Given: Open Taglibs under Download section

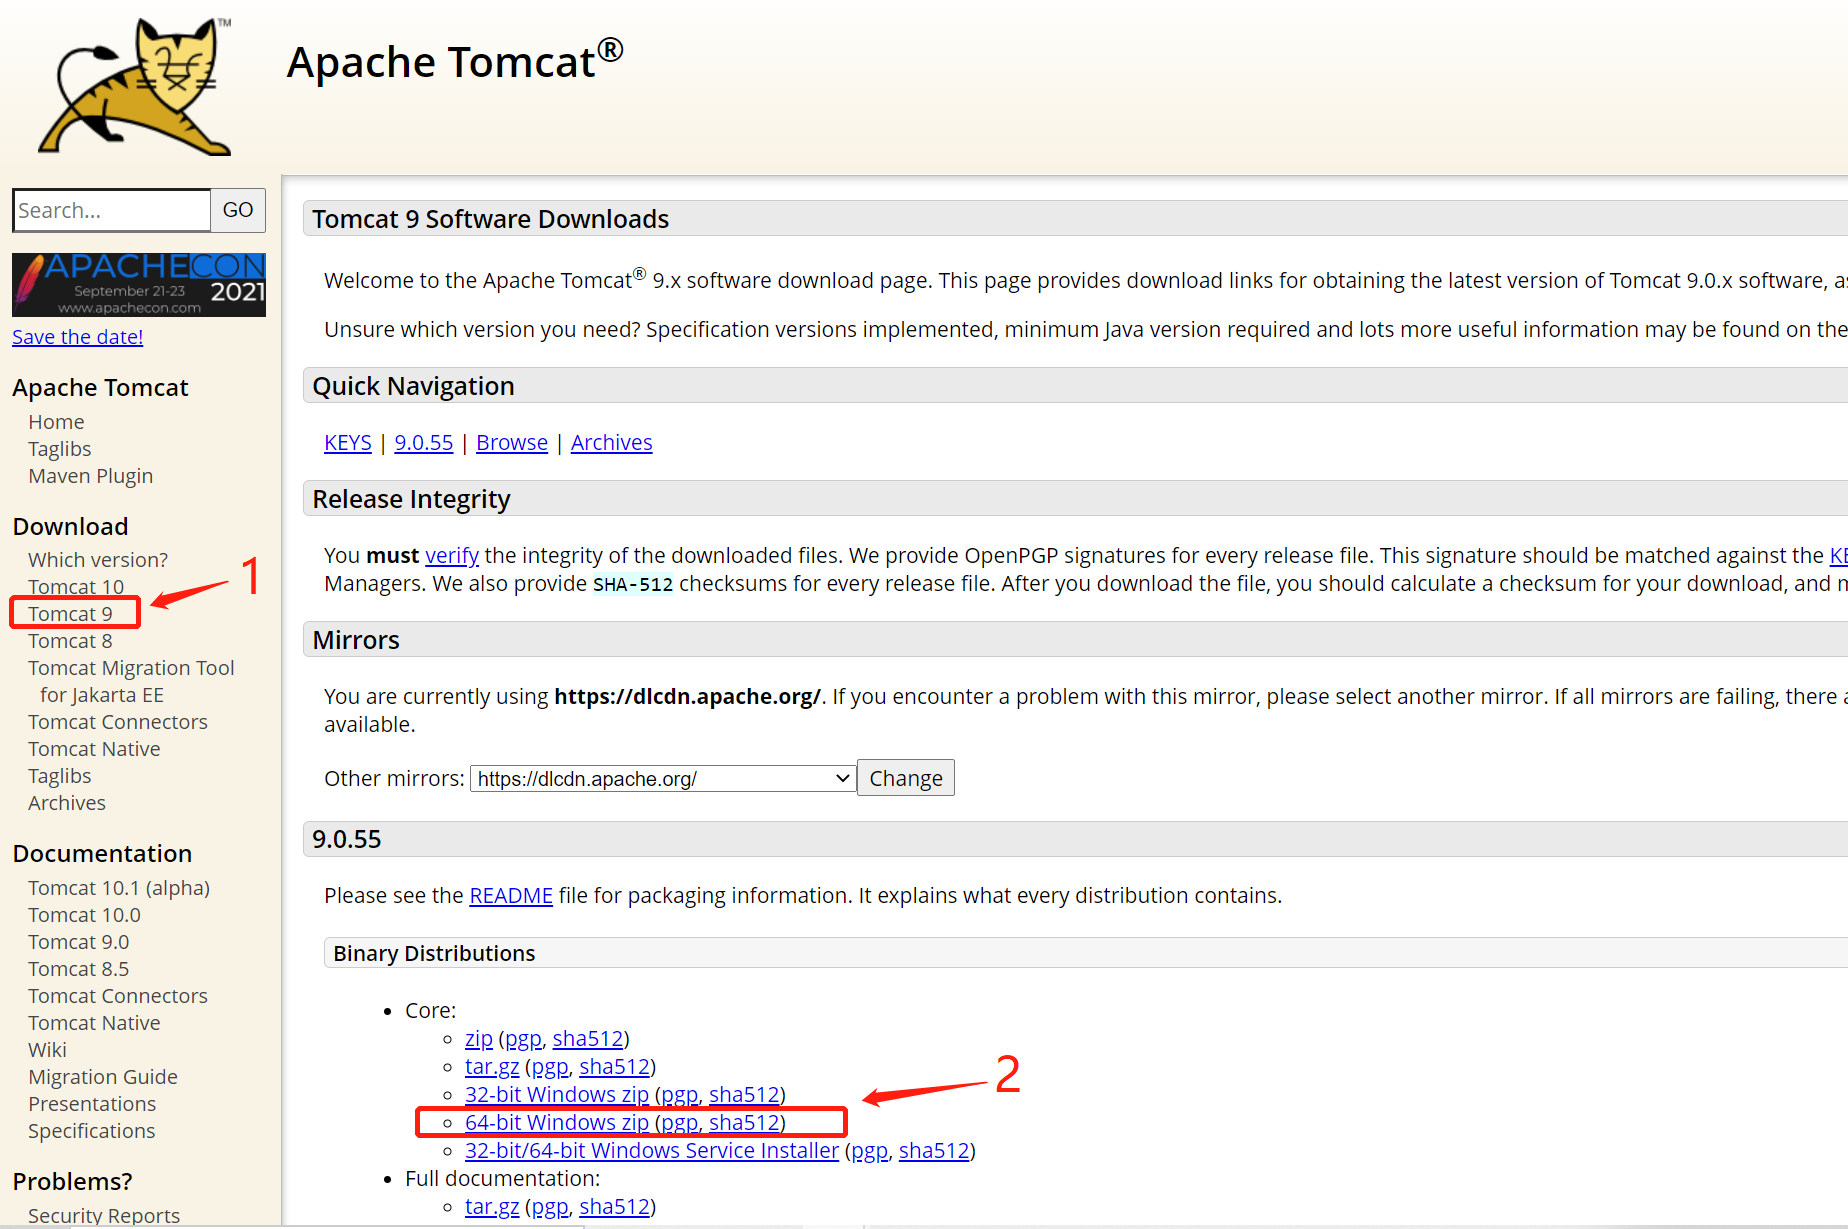Looking at the screenshot, I should tap(60, 776).
